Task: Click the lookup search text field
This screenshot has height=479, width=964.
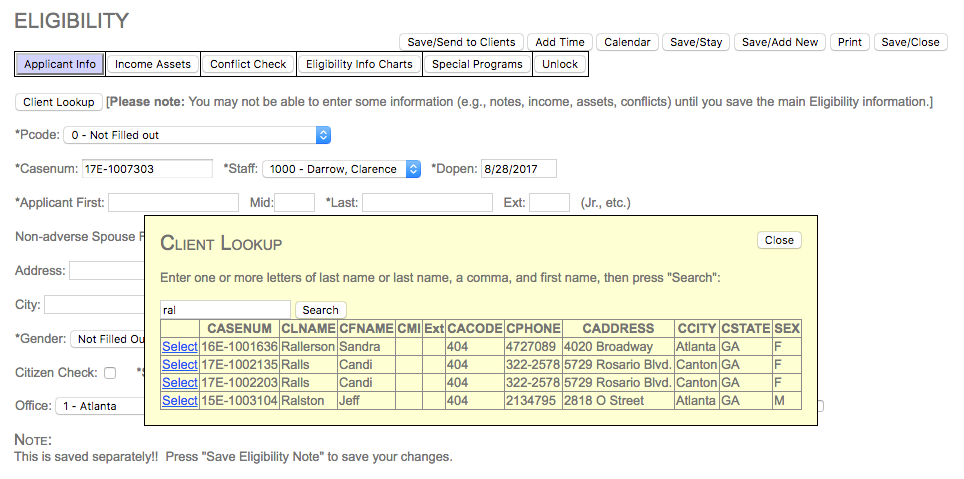Action: click(225, 310)
